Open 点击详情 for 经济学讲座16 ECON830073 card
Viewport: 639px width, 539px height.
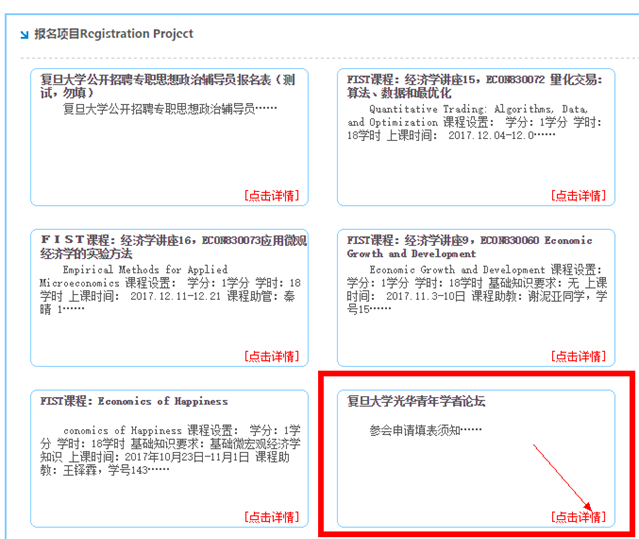tap(272, 356)
